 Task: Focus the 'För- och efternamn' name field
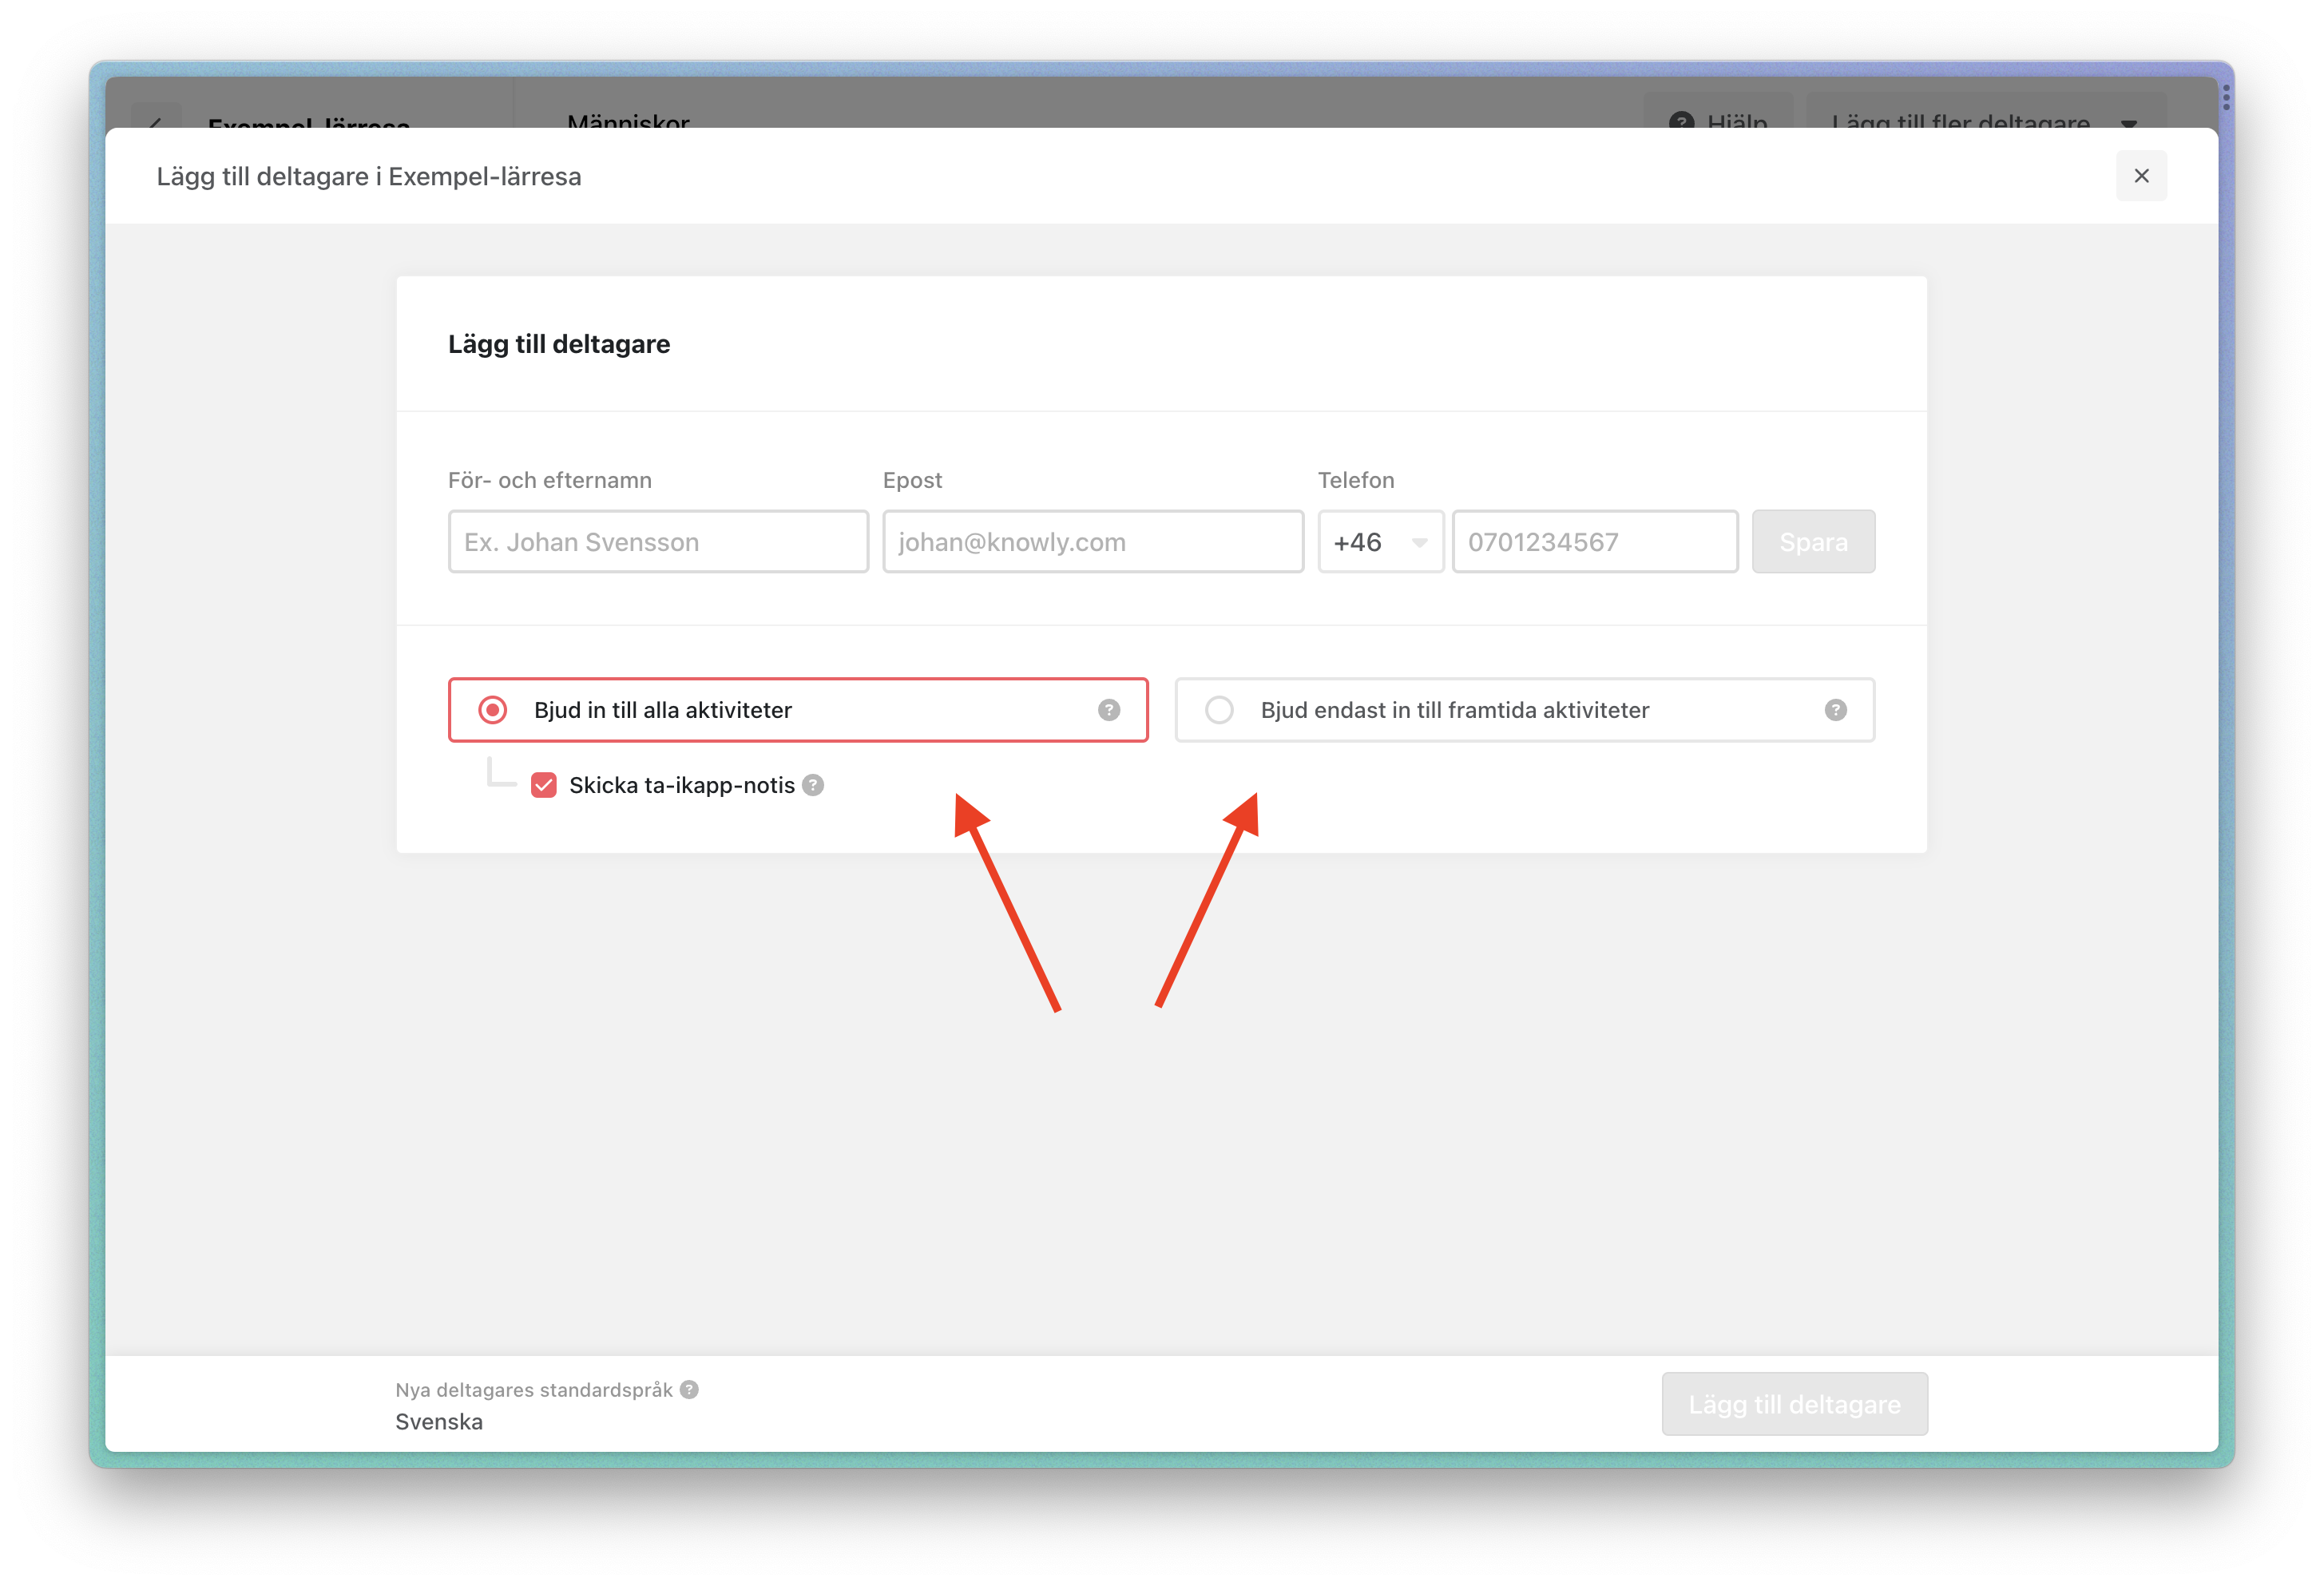pos(658,542)
